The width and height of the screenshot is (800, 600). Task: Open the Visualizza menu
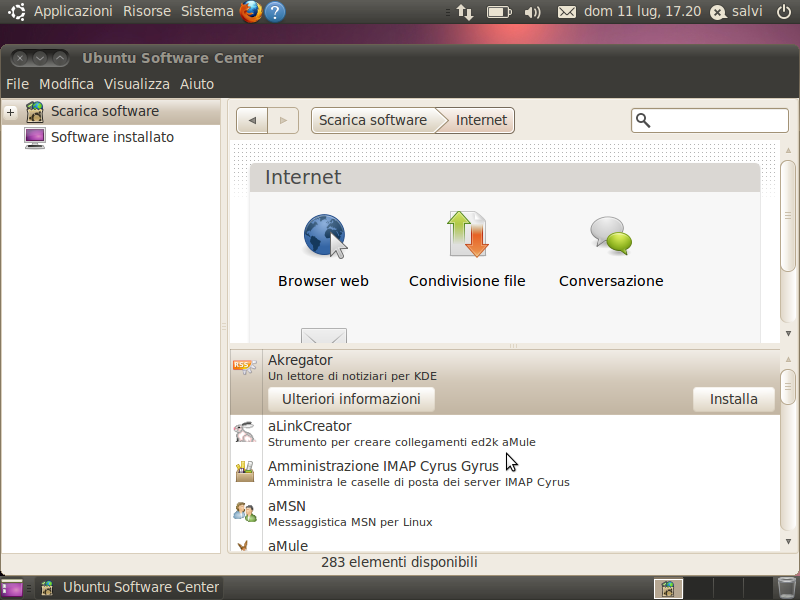(137, 84)
